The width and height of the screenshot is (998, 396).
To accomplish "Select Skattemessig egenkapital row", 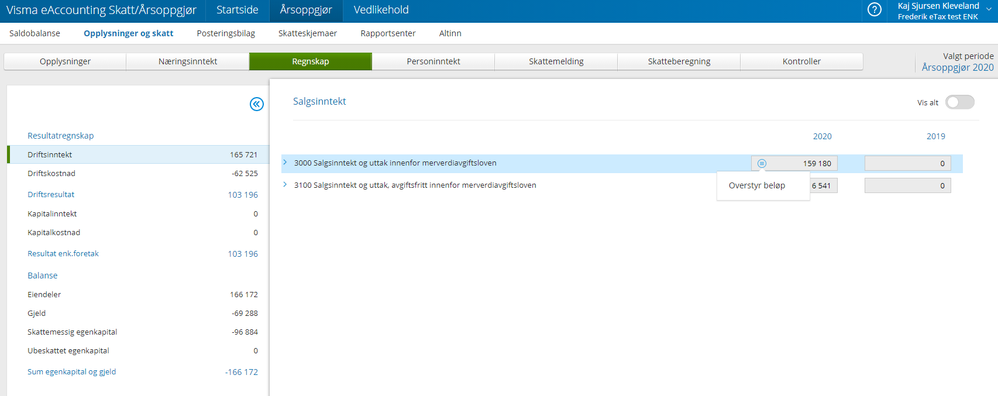I will (x=137, y=332).
